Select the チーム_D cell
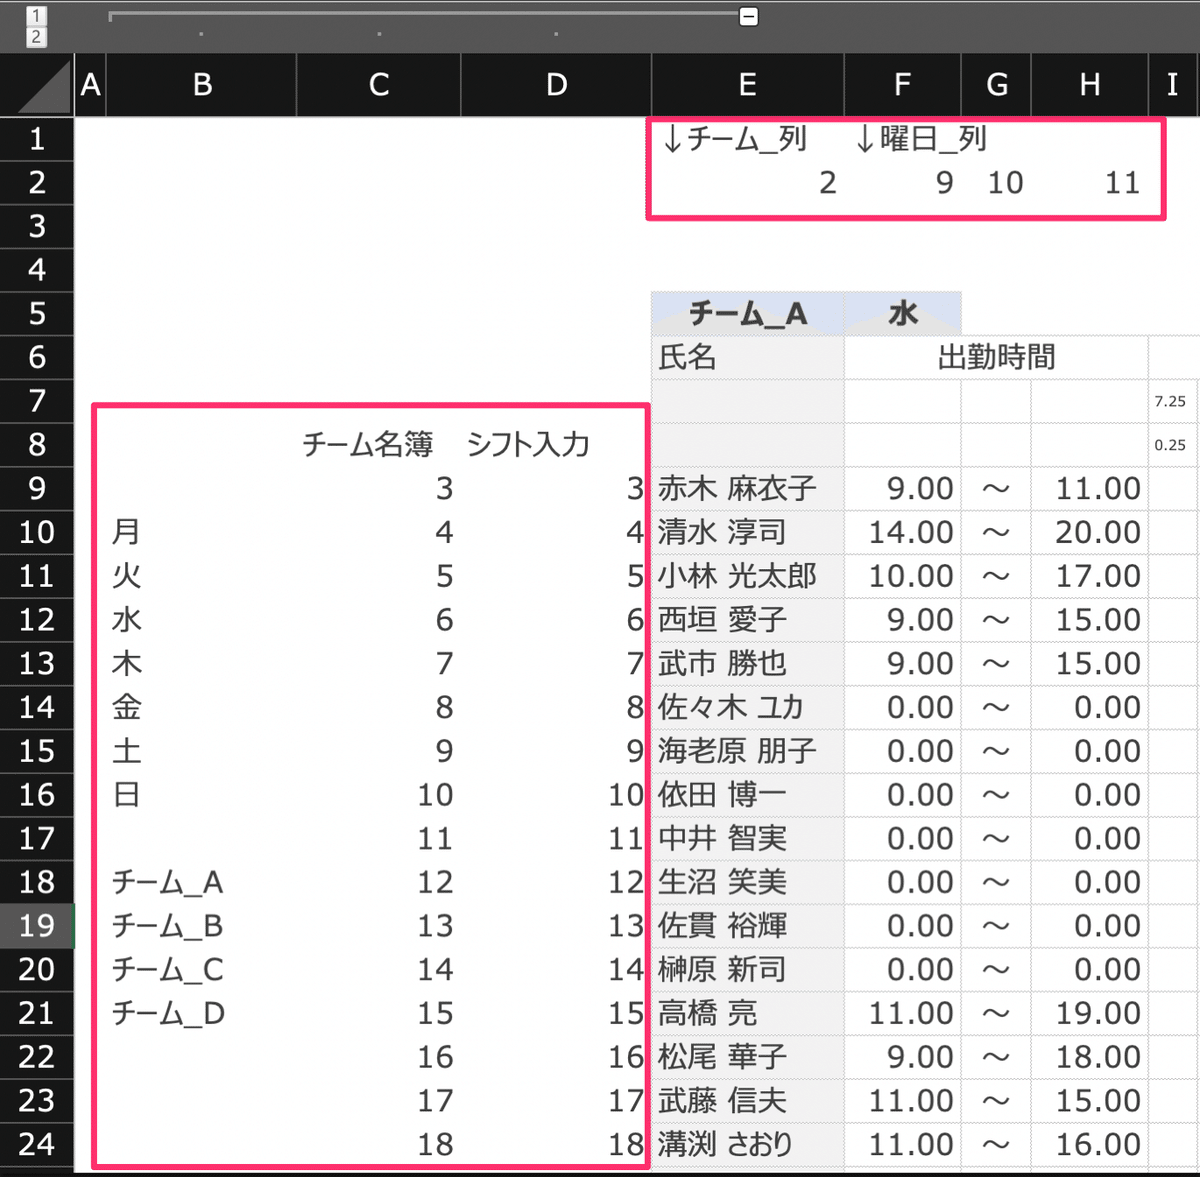This screenshot has height=1177, width=1200. (x=201, y=1014)
